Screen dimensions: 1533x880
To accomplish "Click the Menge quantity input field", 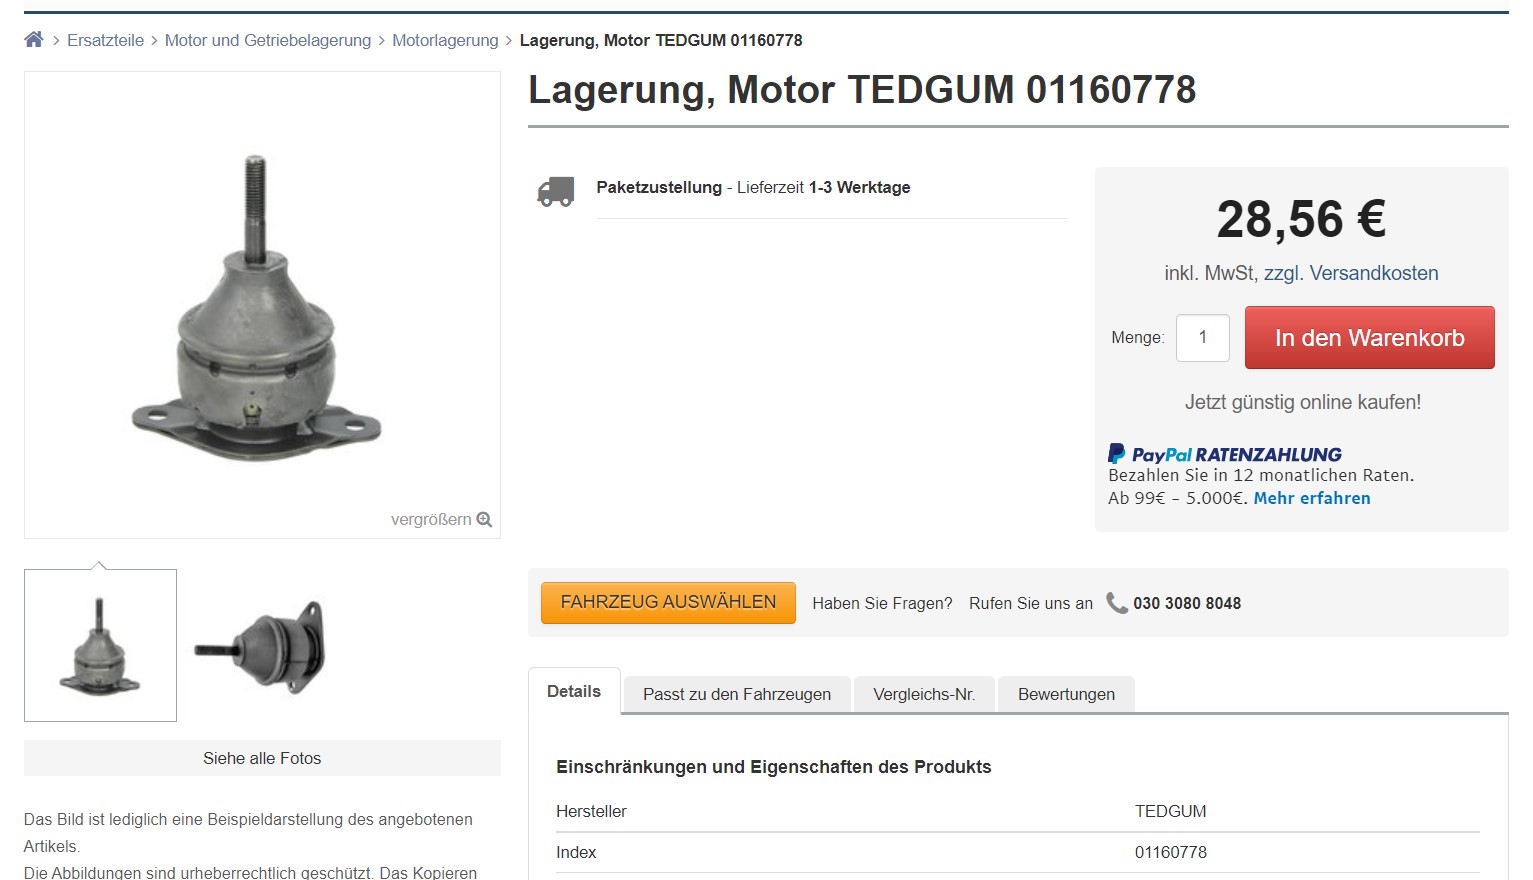I will 1203,338.
